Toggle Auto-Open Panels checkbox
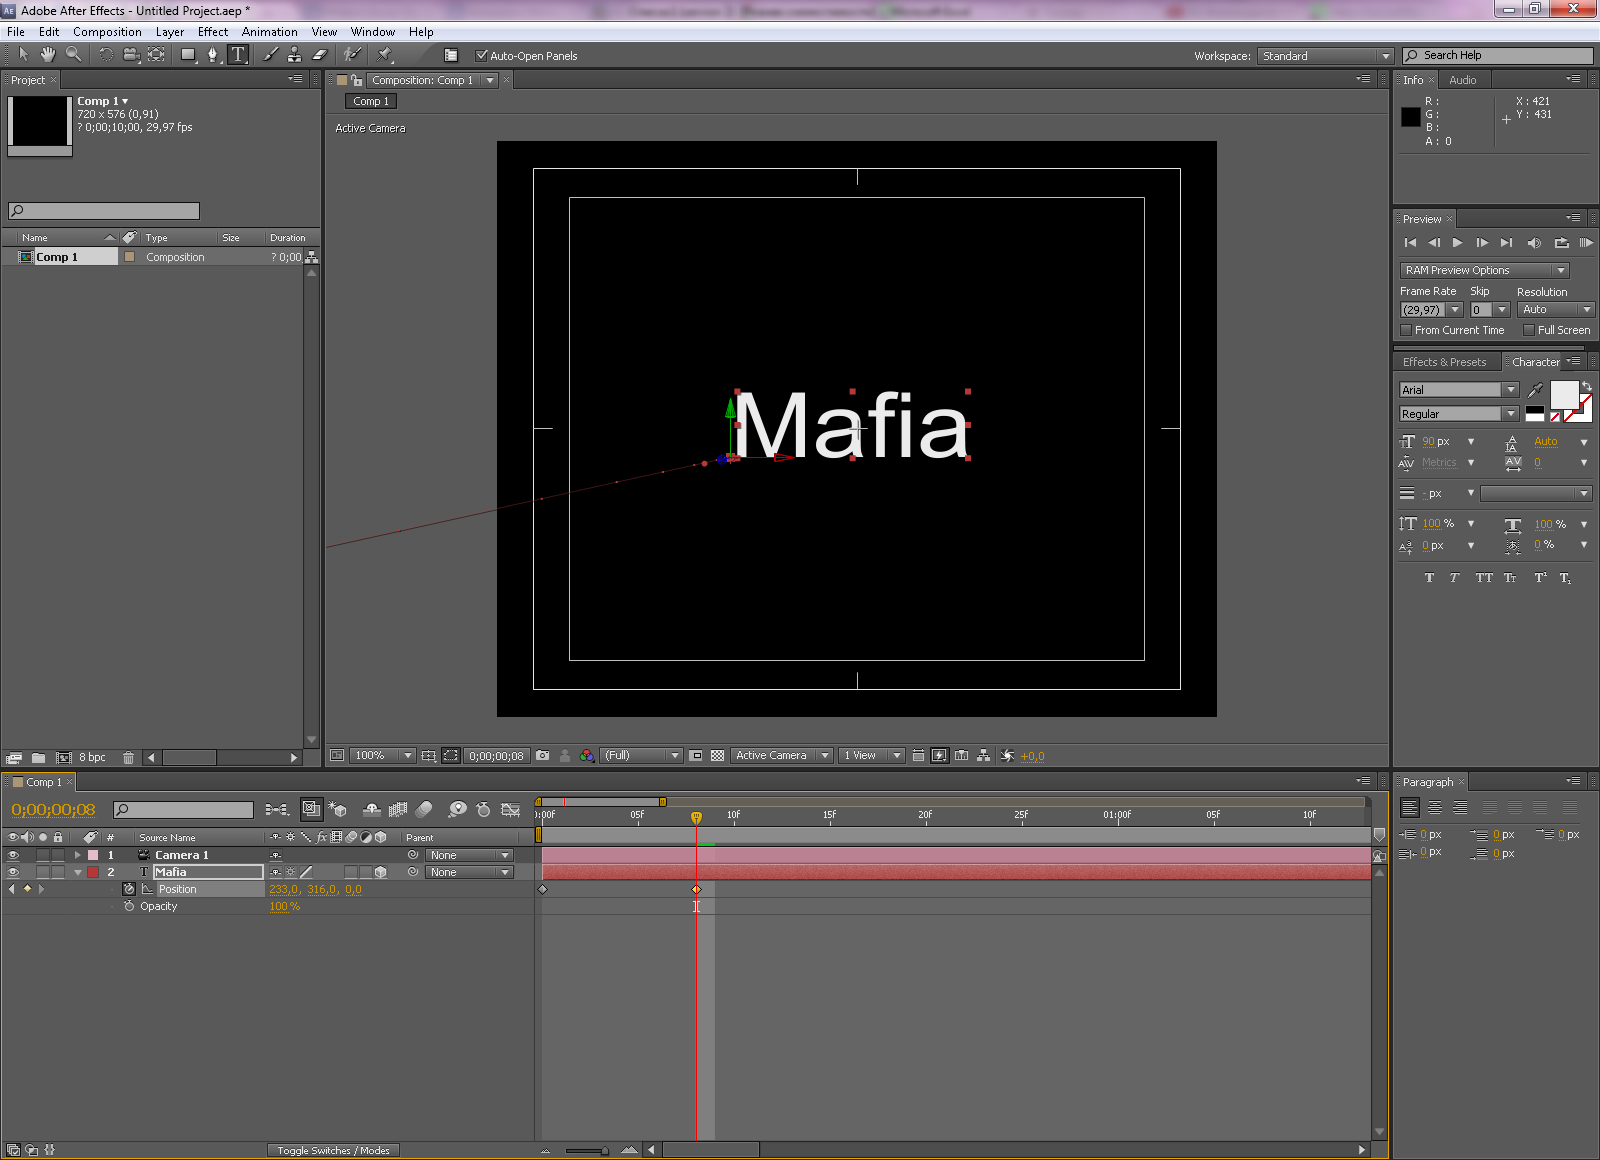This screenshot has width=1600, height=1160. (x=481, y=56)
